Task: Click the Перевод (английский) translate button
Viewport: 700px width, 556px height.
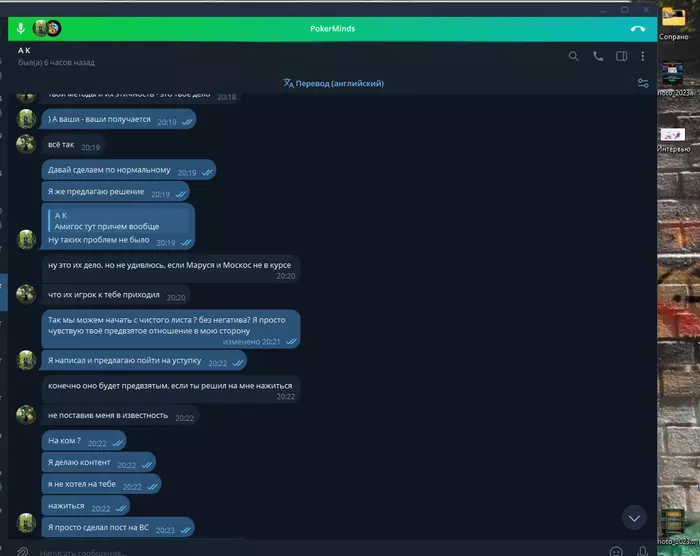Action: [x=333, y=84]
